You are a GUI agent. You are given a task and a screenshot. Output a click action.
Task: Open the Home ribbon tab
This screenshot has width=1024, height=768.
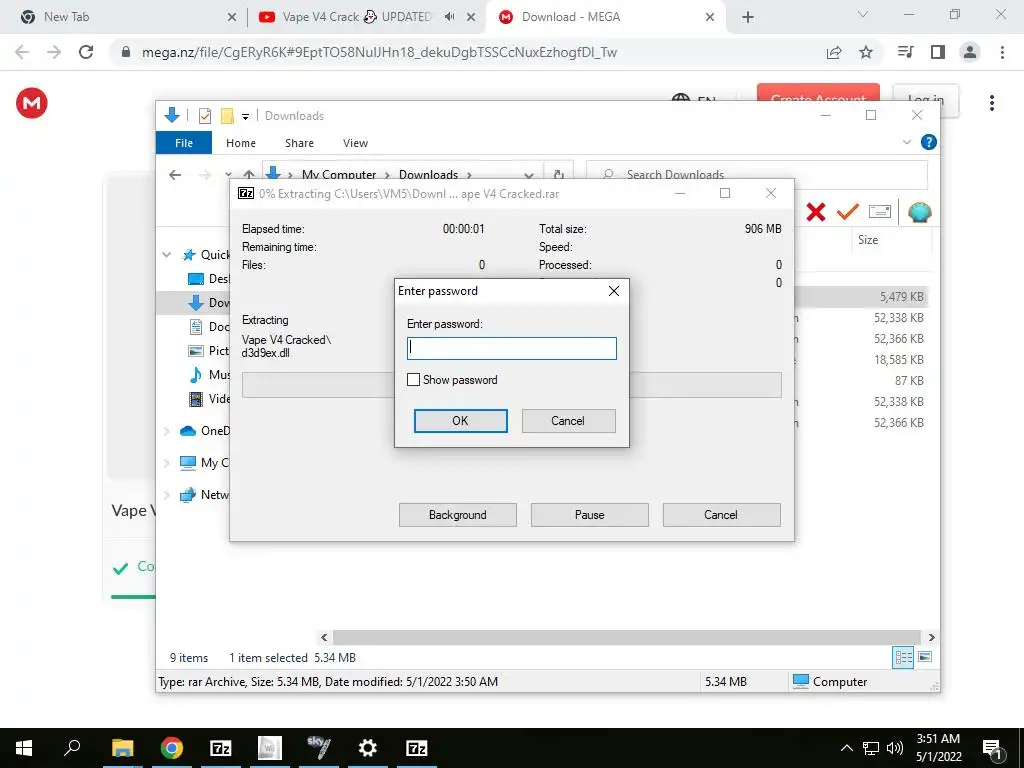coord(241,142)
